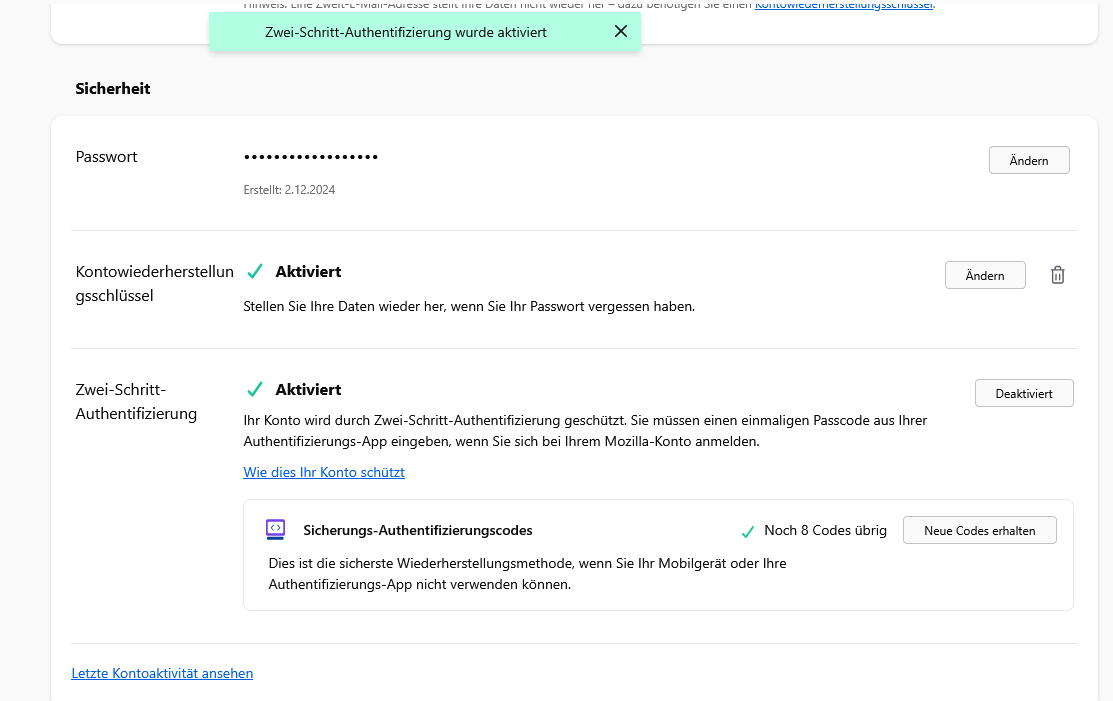The height and width of the screenshot is (701, 1113).
Task: Click green checkmark beside Kontowiederherstellungsschlüssel Aktiviert
Action: pyautogui.click(x=255, y=272)
